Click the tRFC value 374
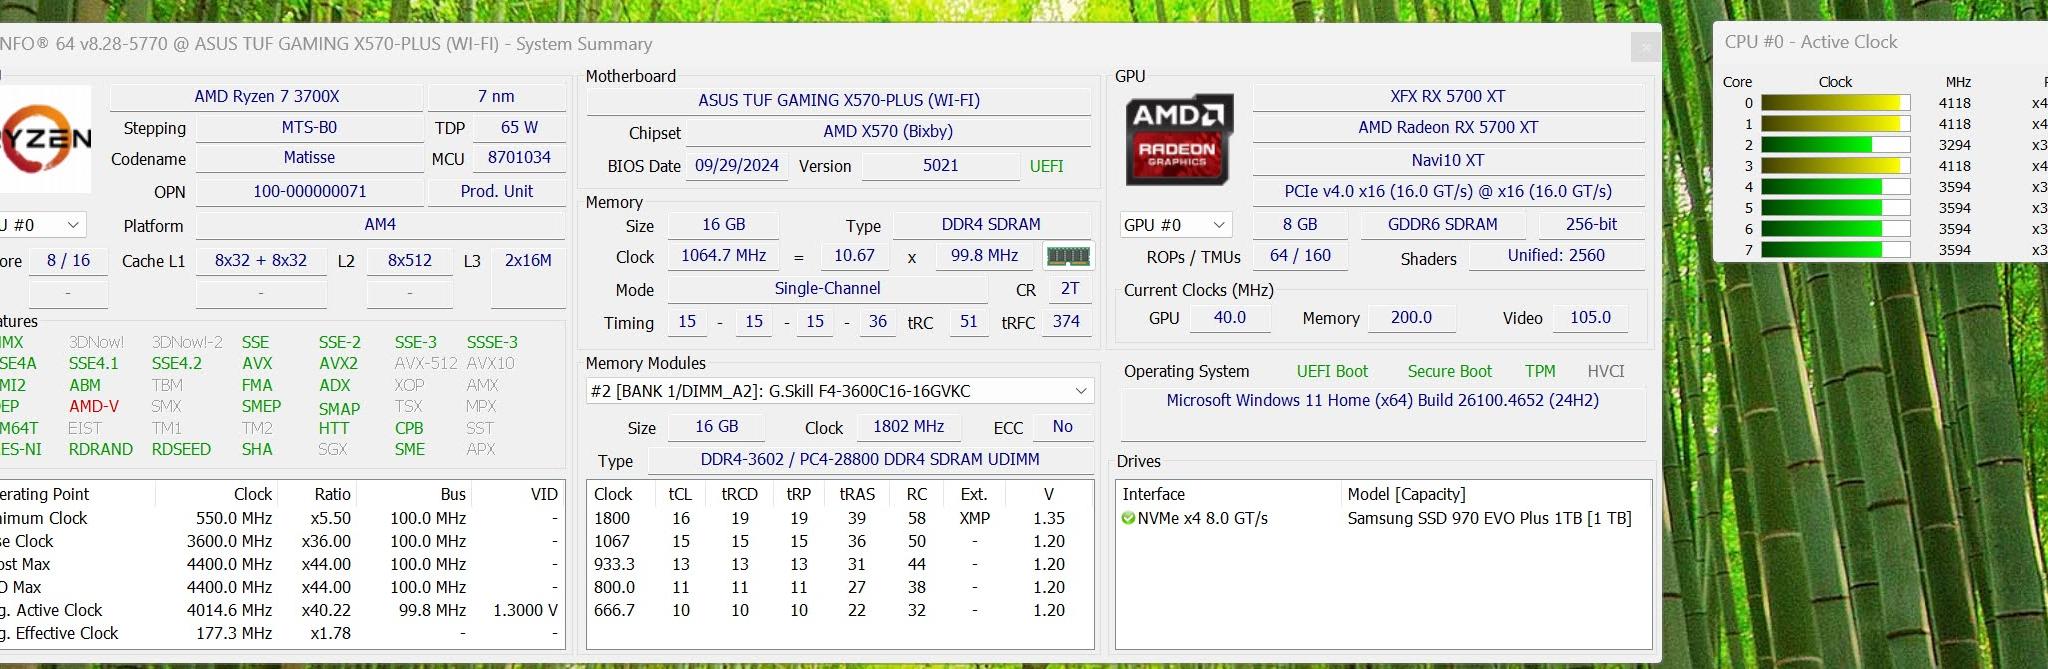The height and width of the screenshot is (669, 2048). coord(1066,322)
